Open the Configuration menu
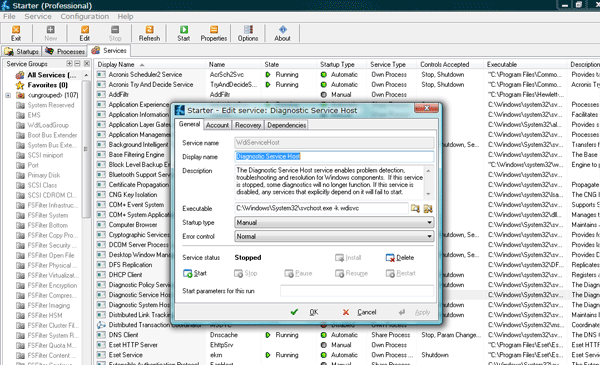The width and height of the screenshot is (600, 365). point(85,16)
